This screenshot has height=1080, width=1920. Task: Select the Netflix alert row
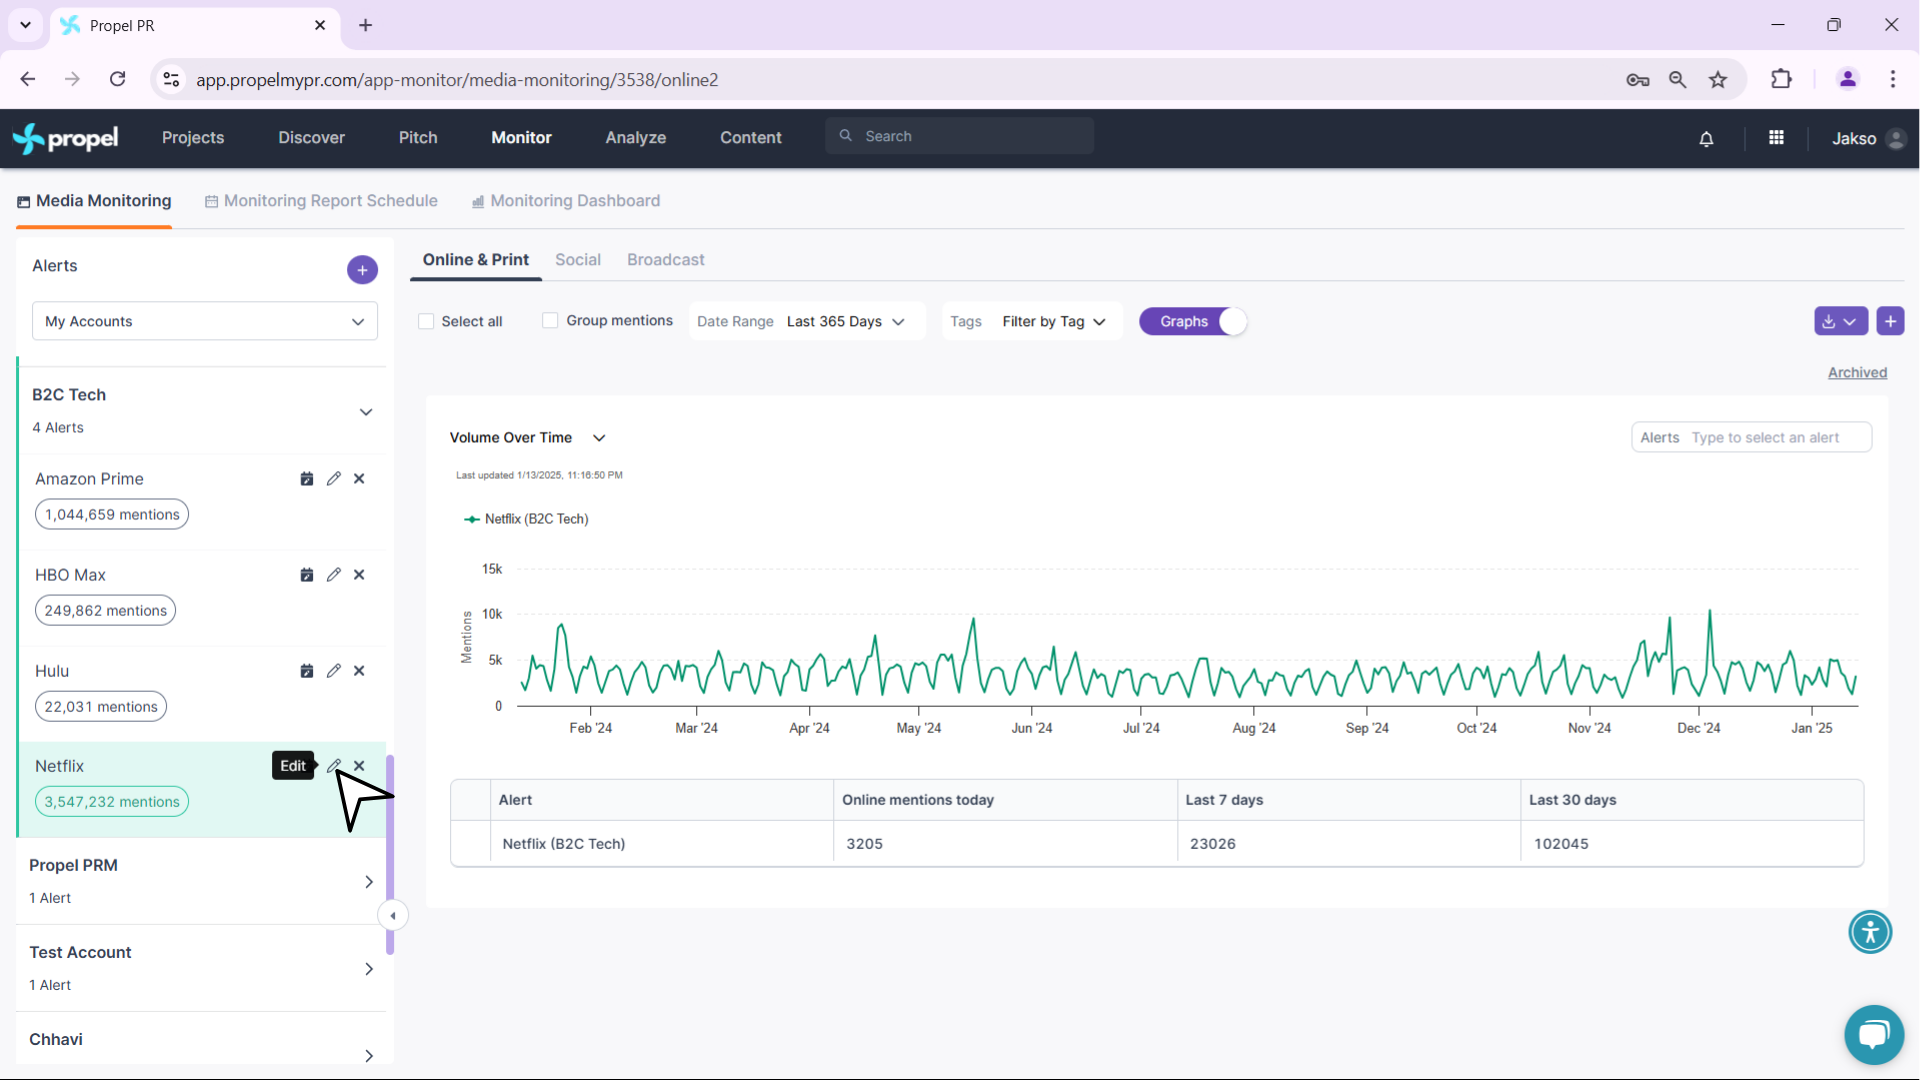coord(201,790)
